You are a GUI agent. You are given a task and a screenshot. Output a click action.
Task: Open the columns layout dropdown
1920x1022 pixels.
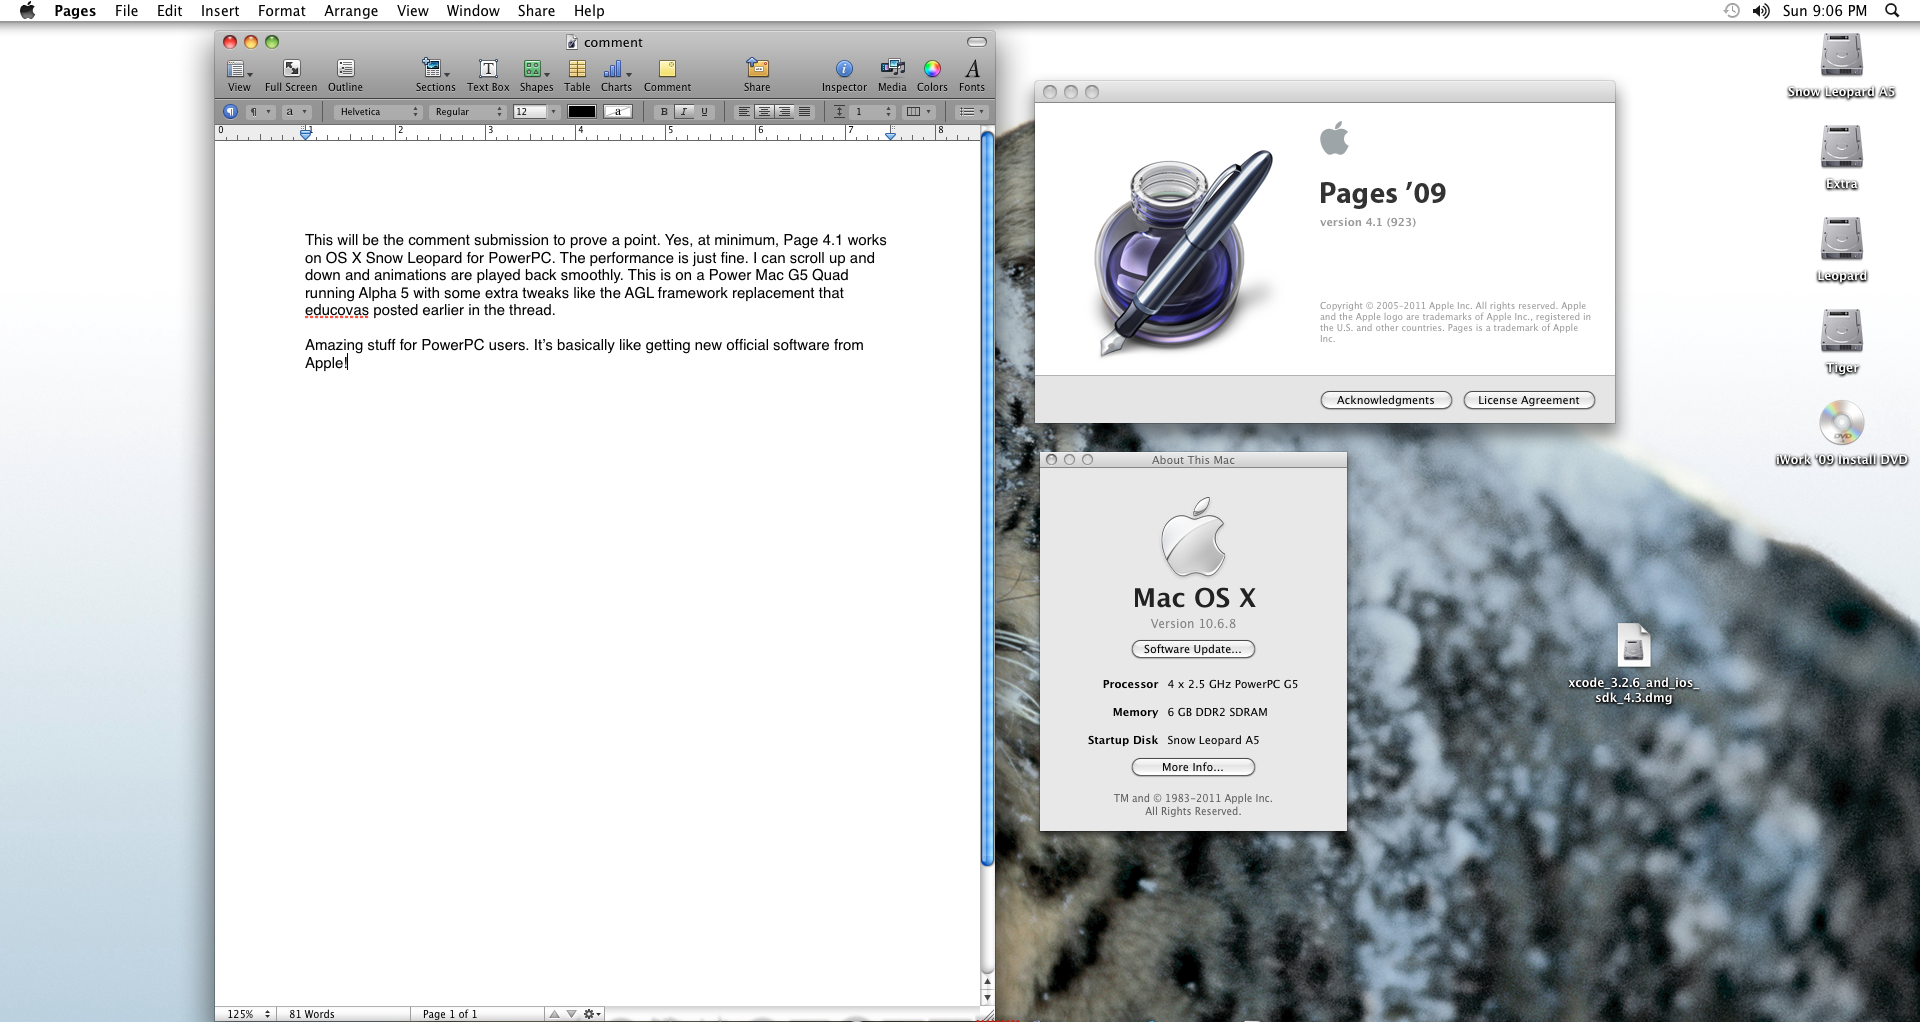[x=918, y=112]
